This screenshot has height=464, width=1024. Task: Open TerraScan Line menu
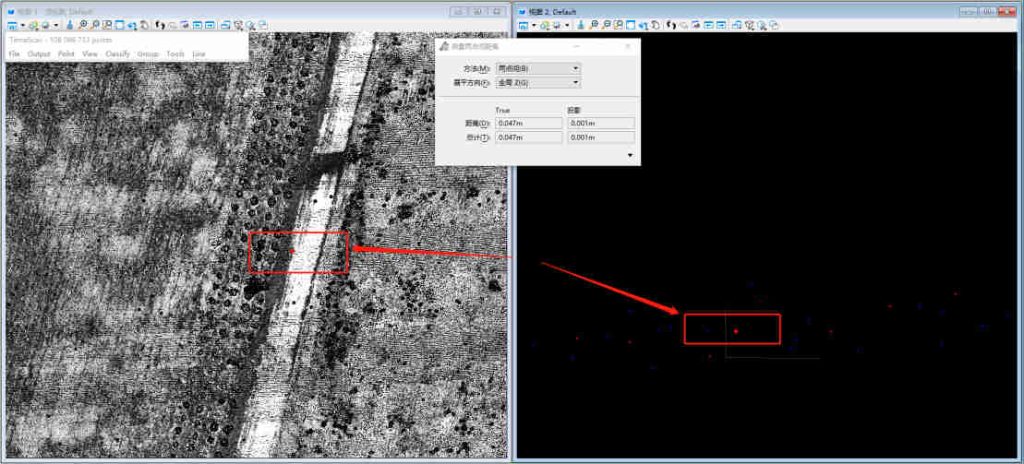pyautogui.click(x=199, y=54)
